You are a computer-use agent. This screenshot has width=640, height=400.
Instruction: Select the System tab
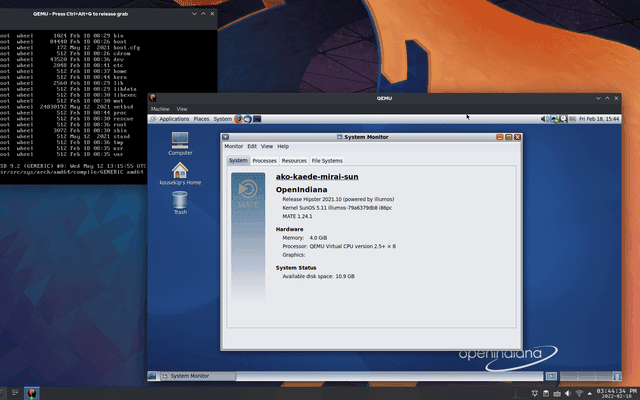[x=238, y=160]
